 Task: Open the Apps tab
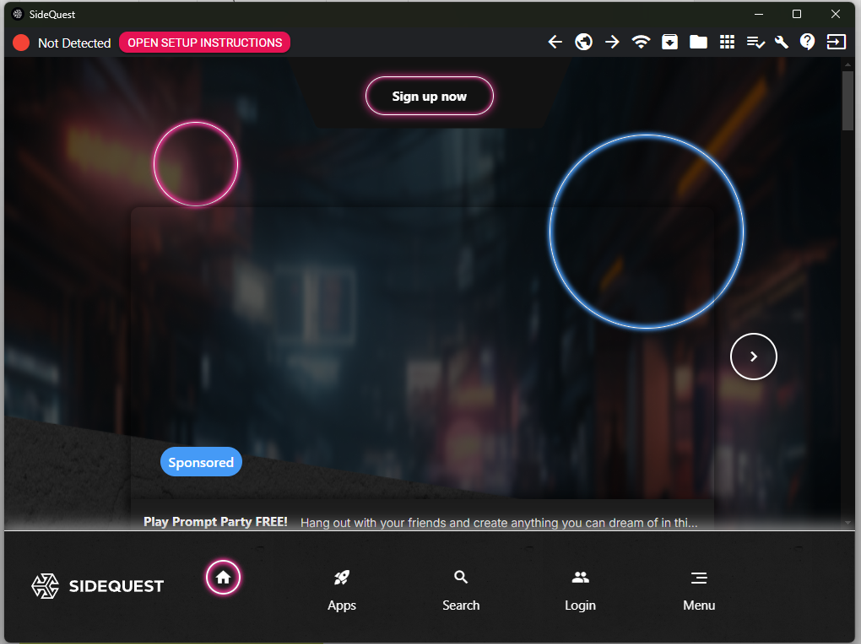click(342, 591)
